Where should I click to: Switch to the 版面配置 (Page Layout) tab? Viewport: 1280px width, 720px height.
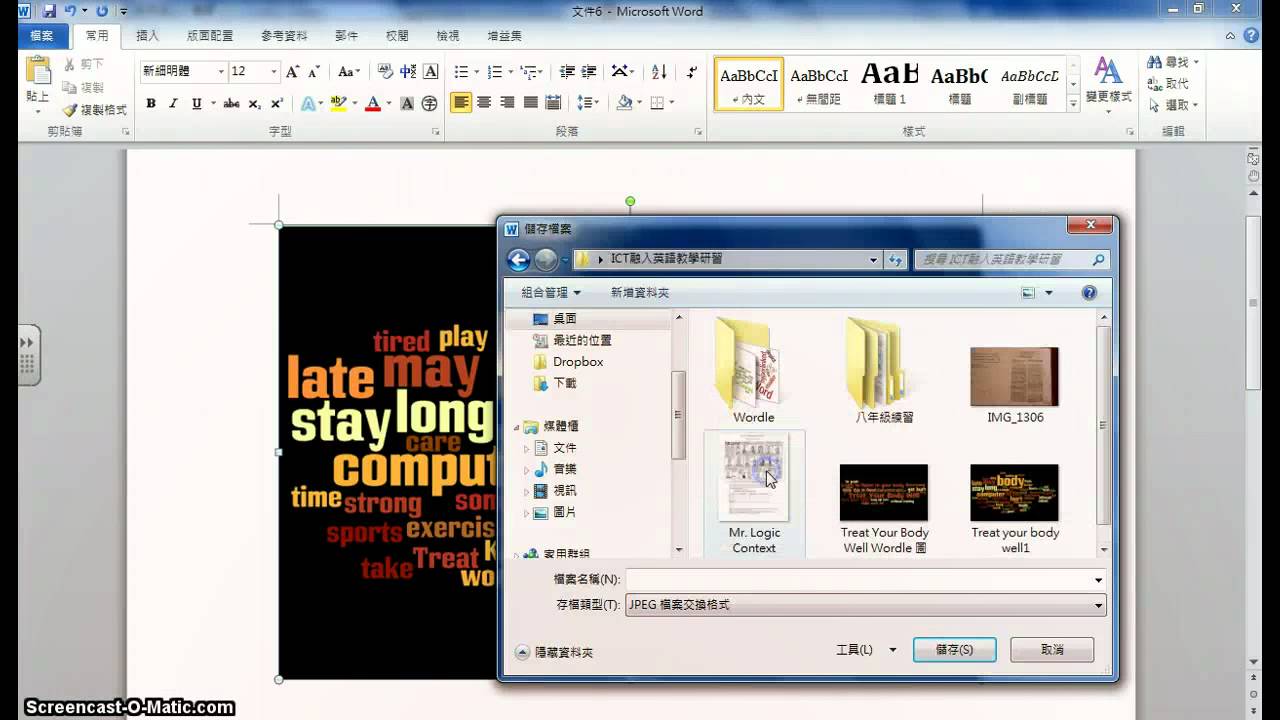tap(209, 36)
